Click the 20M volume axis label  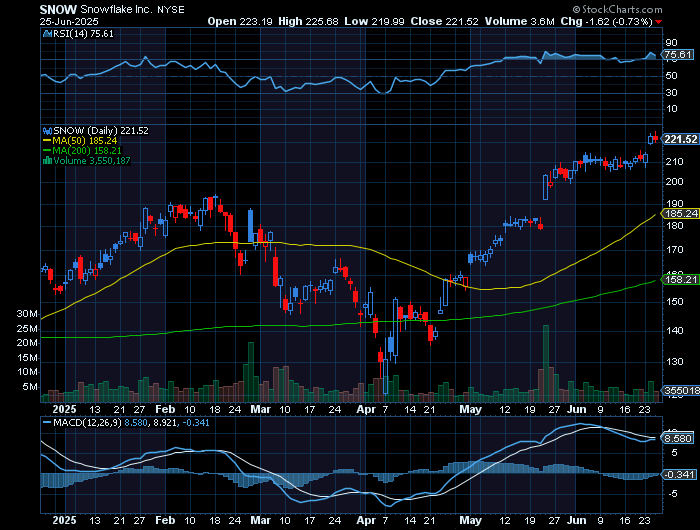pos(27,343)
